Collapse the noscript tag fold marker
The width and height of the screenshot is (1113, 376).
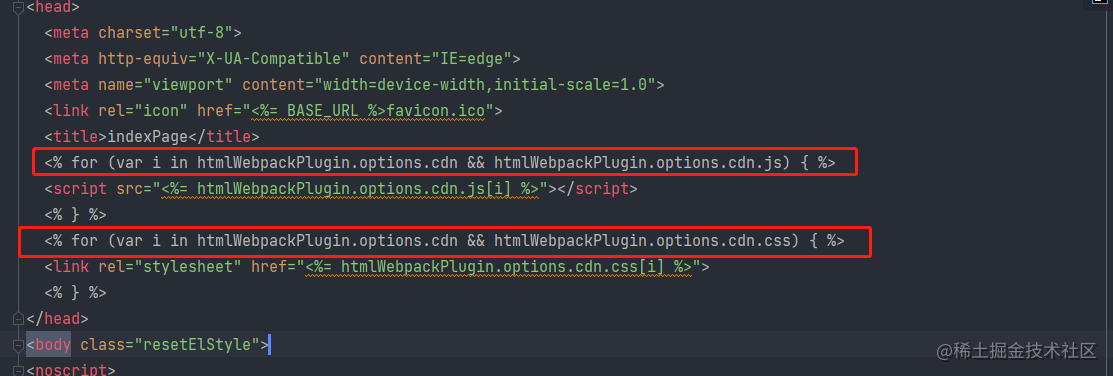[18, 370]
